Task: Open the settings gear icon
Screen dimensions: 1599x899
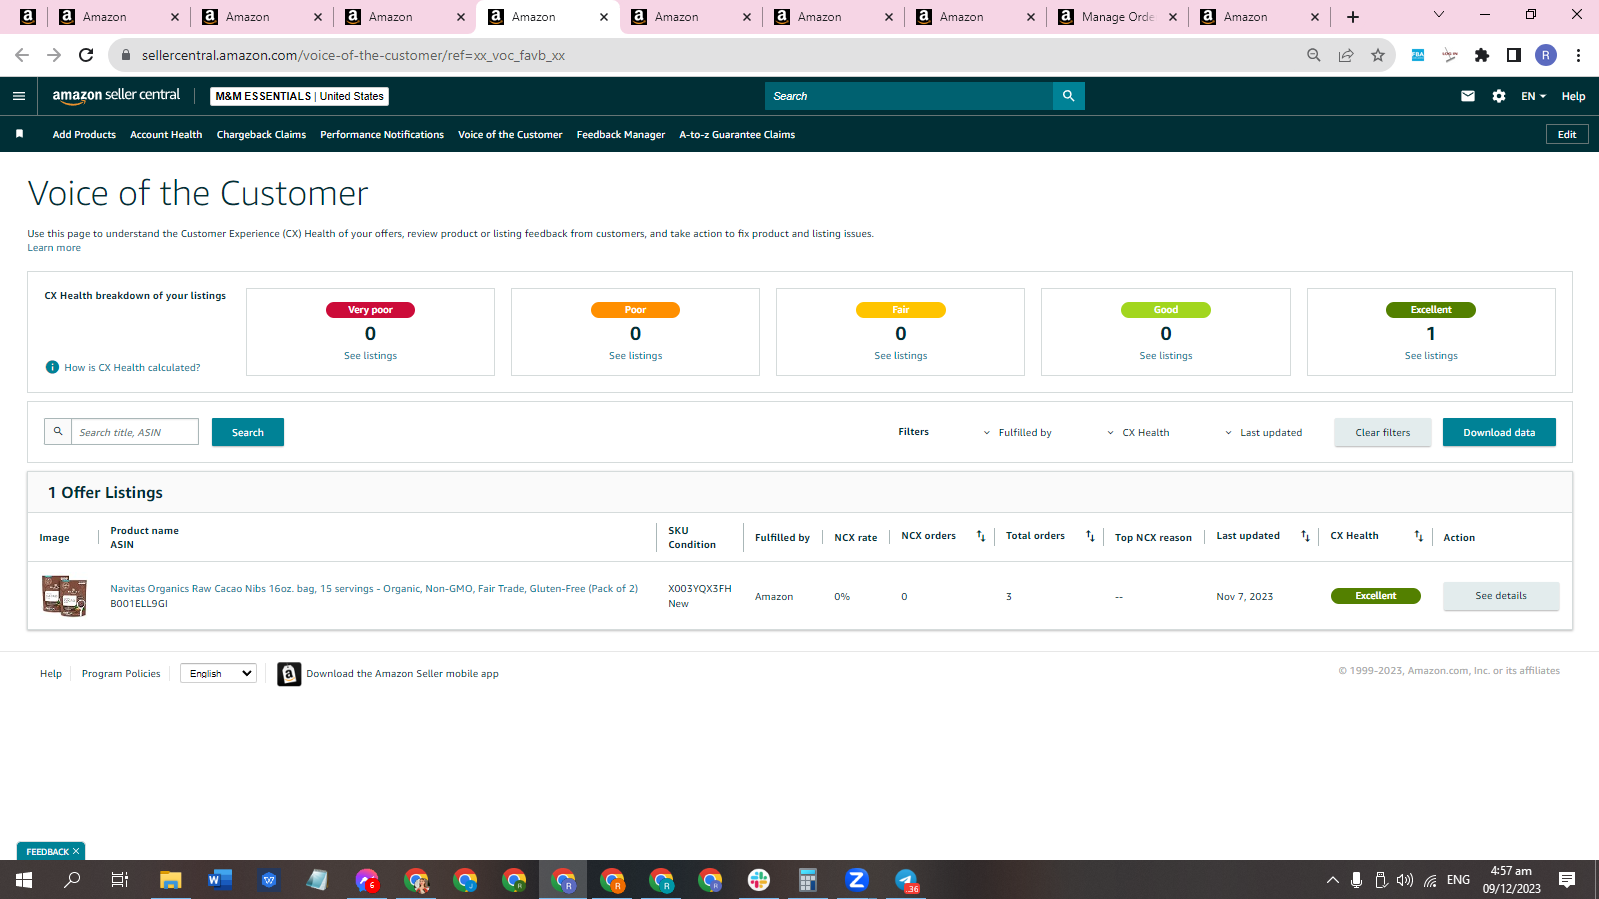Action: point(1498,96)
